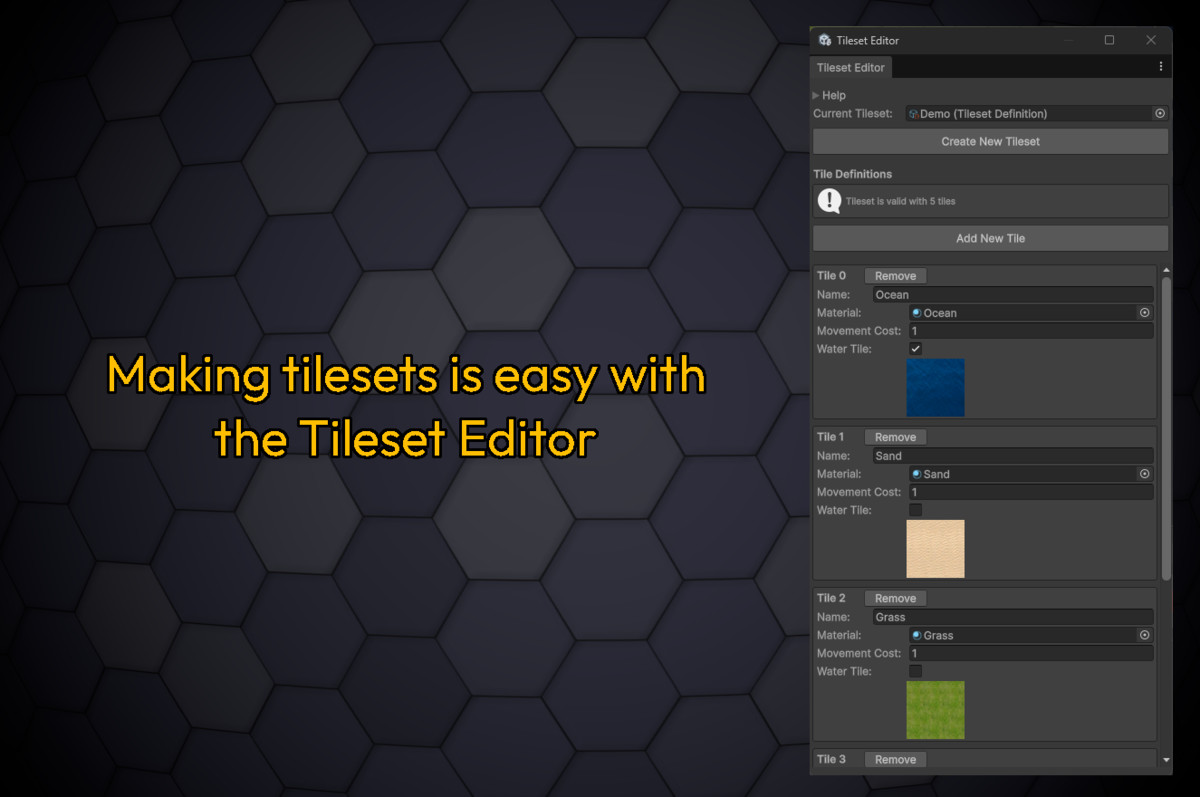Remove Tile 0
This screenshot has width=1200, height=797.
895,276
